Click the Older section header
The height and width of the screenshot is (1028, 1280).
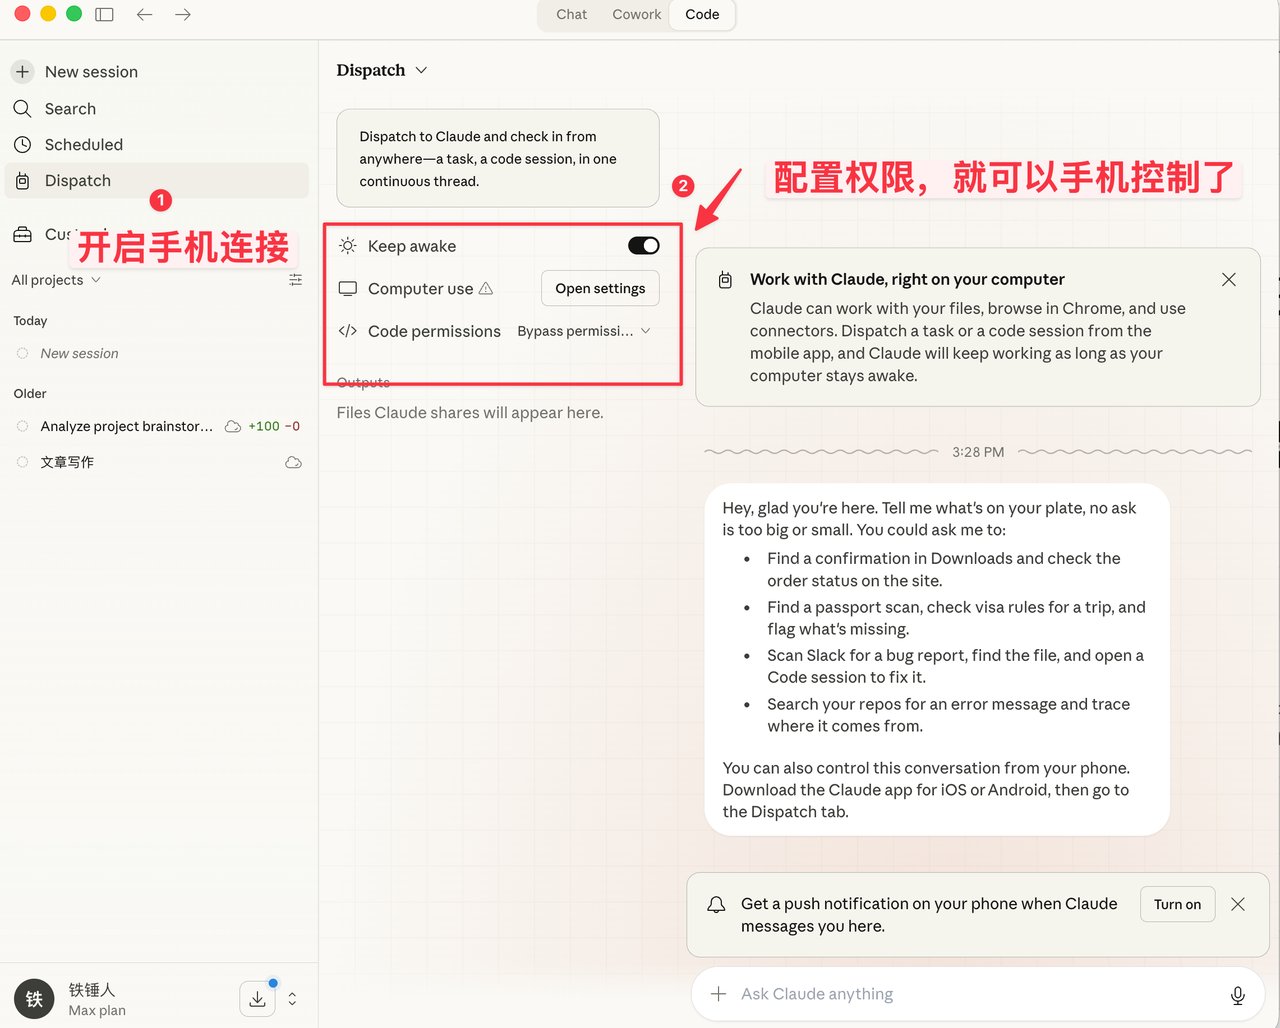click(30, 394)
